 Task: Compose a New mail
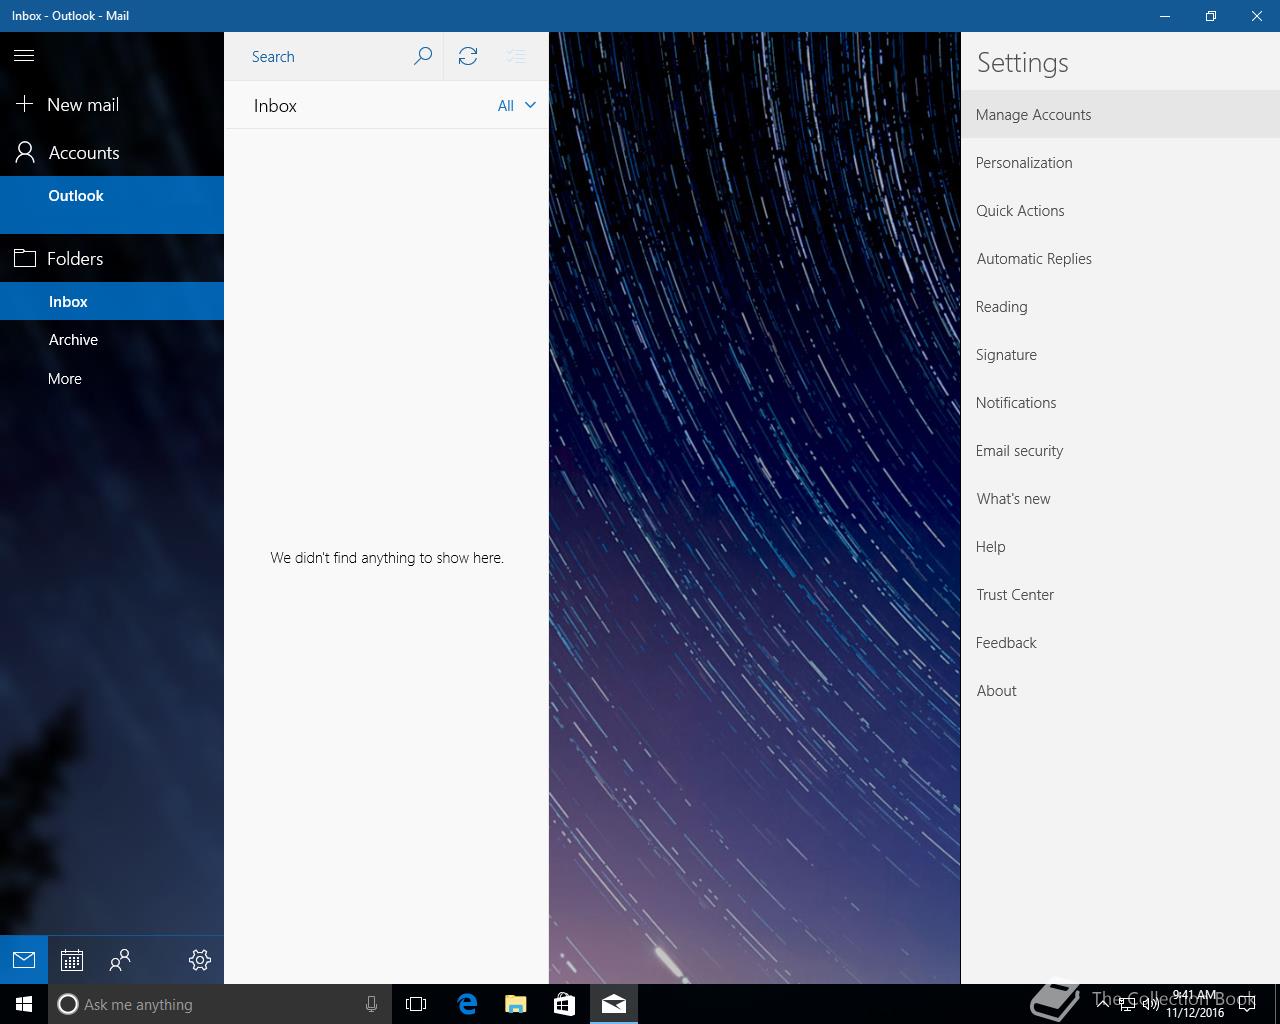click(83, 105)
